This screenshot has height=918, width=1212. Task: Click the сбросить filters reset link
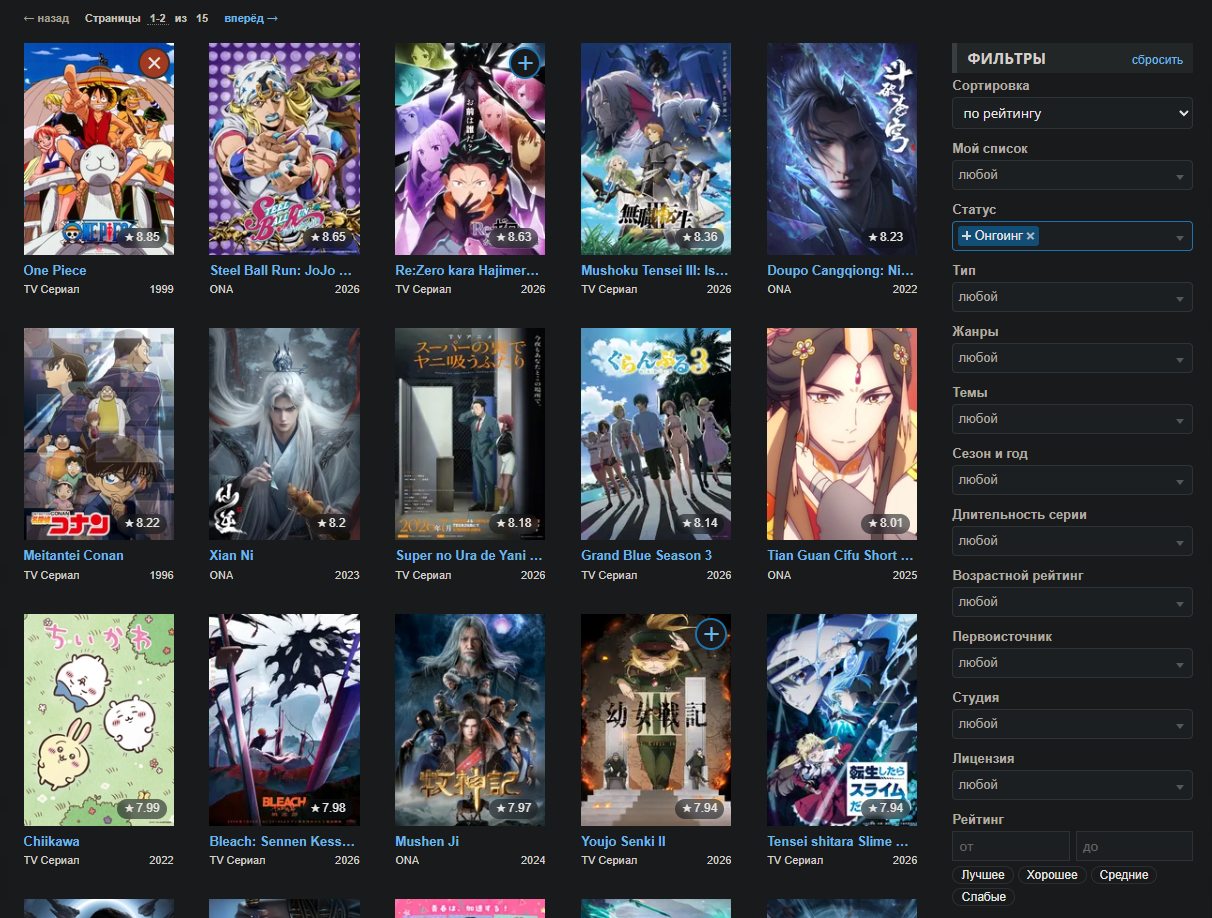coord(1157,60)
